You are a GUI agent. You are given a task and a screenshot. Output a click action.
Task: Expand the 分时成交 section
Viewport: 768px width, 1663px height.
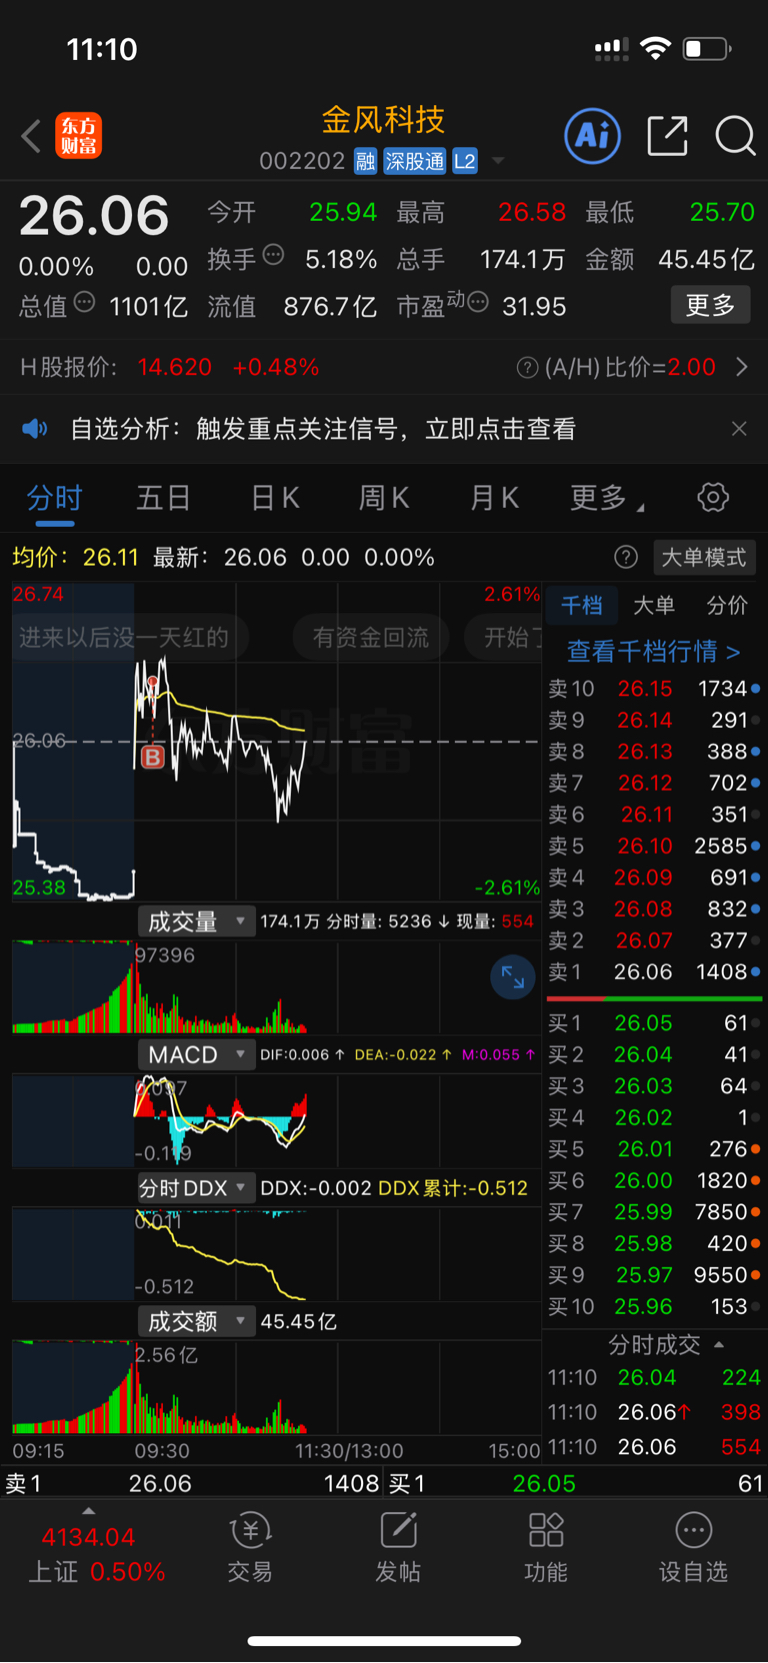point(665,1345)
